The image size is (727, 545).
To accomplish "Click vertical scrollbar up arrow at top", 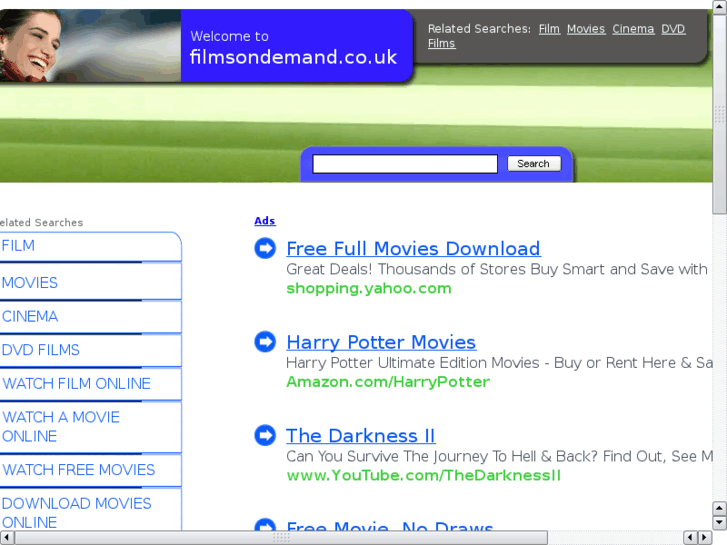I will click(720, 6).
